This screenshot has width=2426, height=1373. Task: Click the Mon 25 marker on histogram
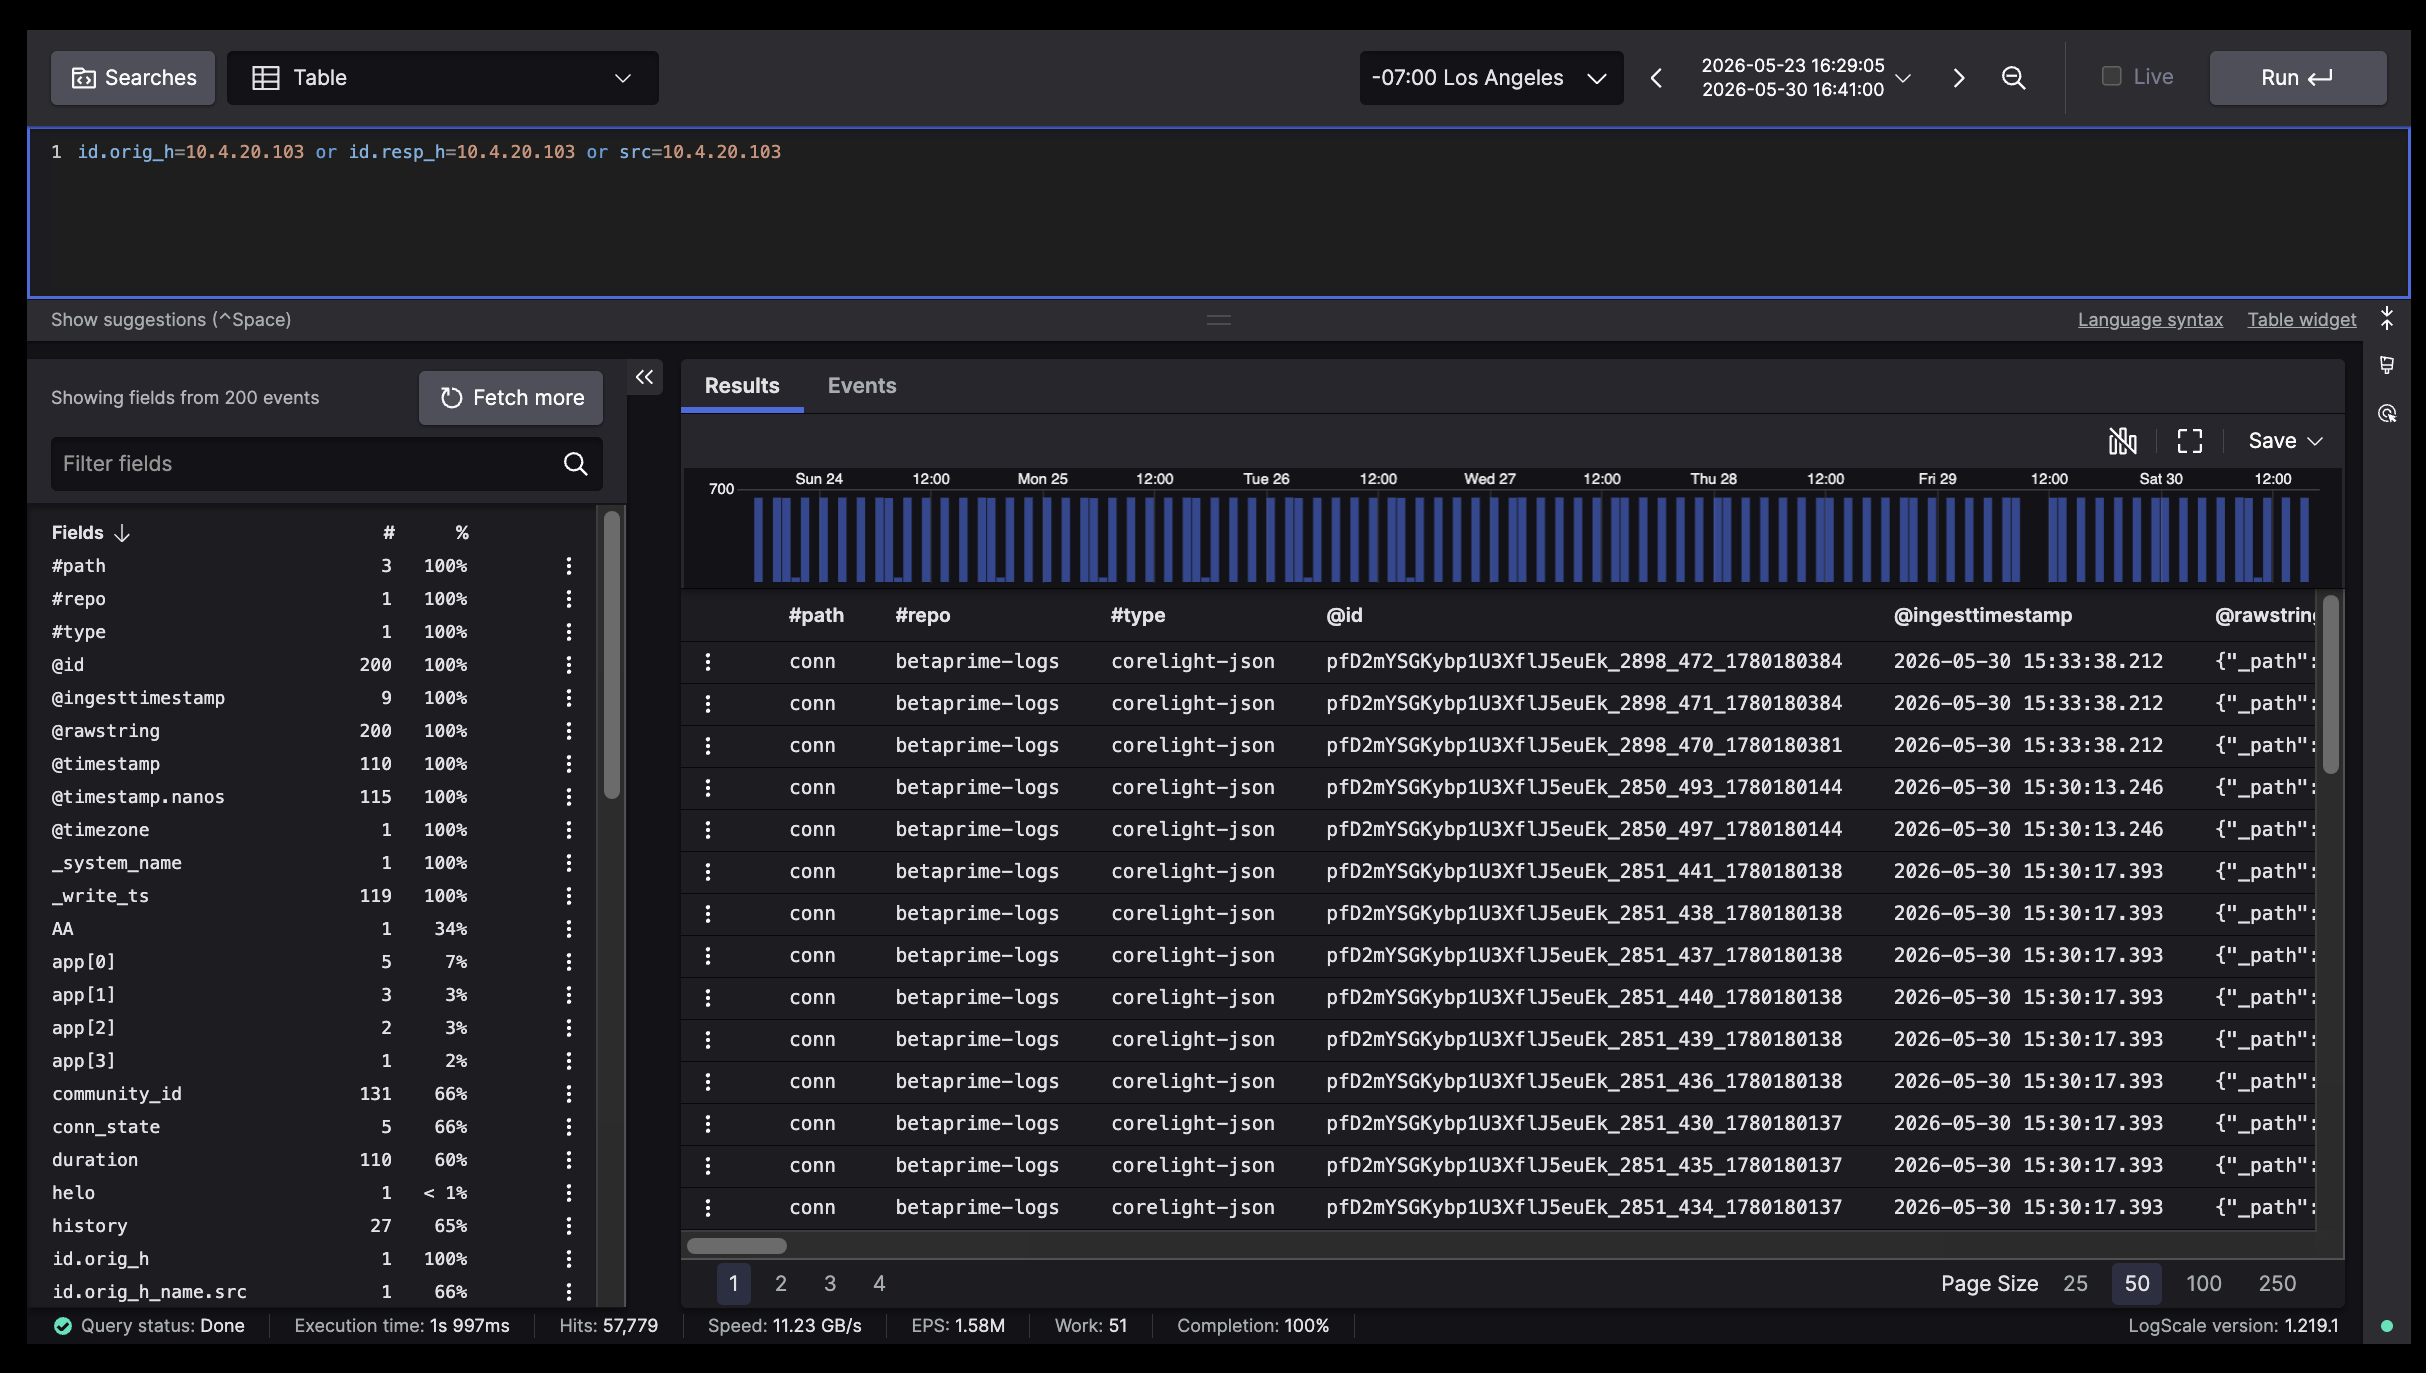(1042, 479)
